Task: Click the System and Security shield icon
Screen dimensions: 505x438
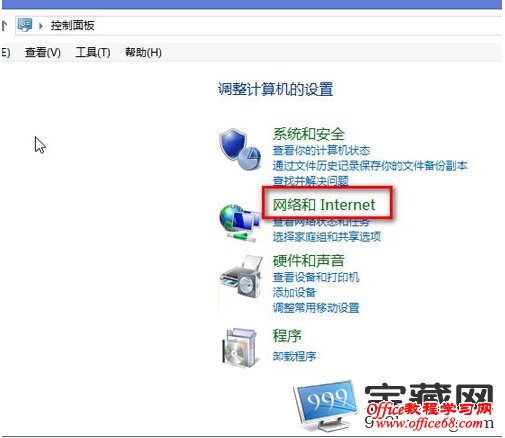Action: 240,149
